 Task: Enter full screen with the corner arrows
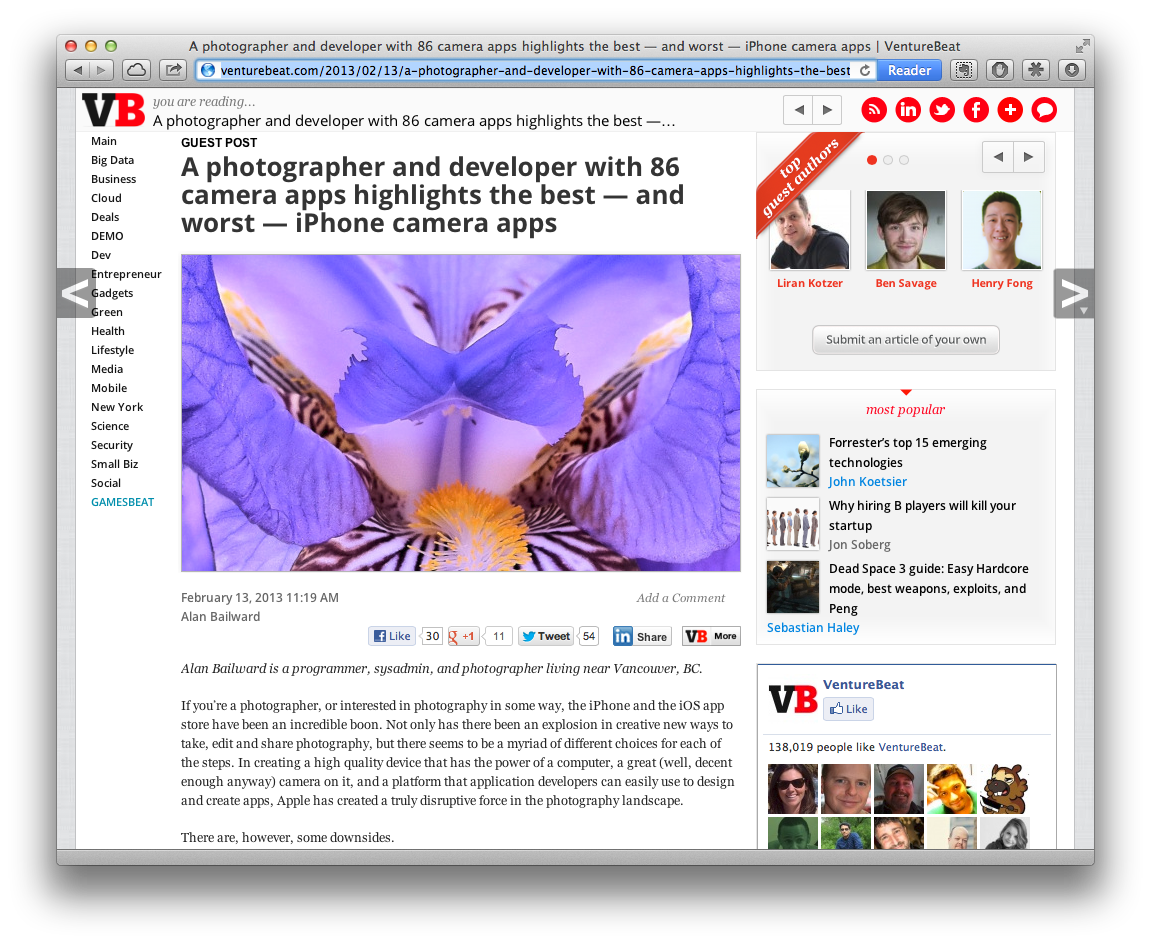point(1082,46)
